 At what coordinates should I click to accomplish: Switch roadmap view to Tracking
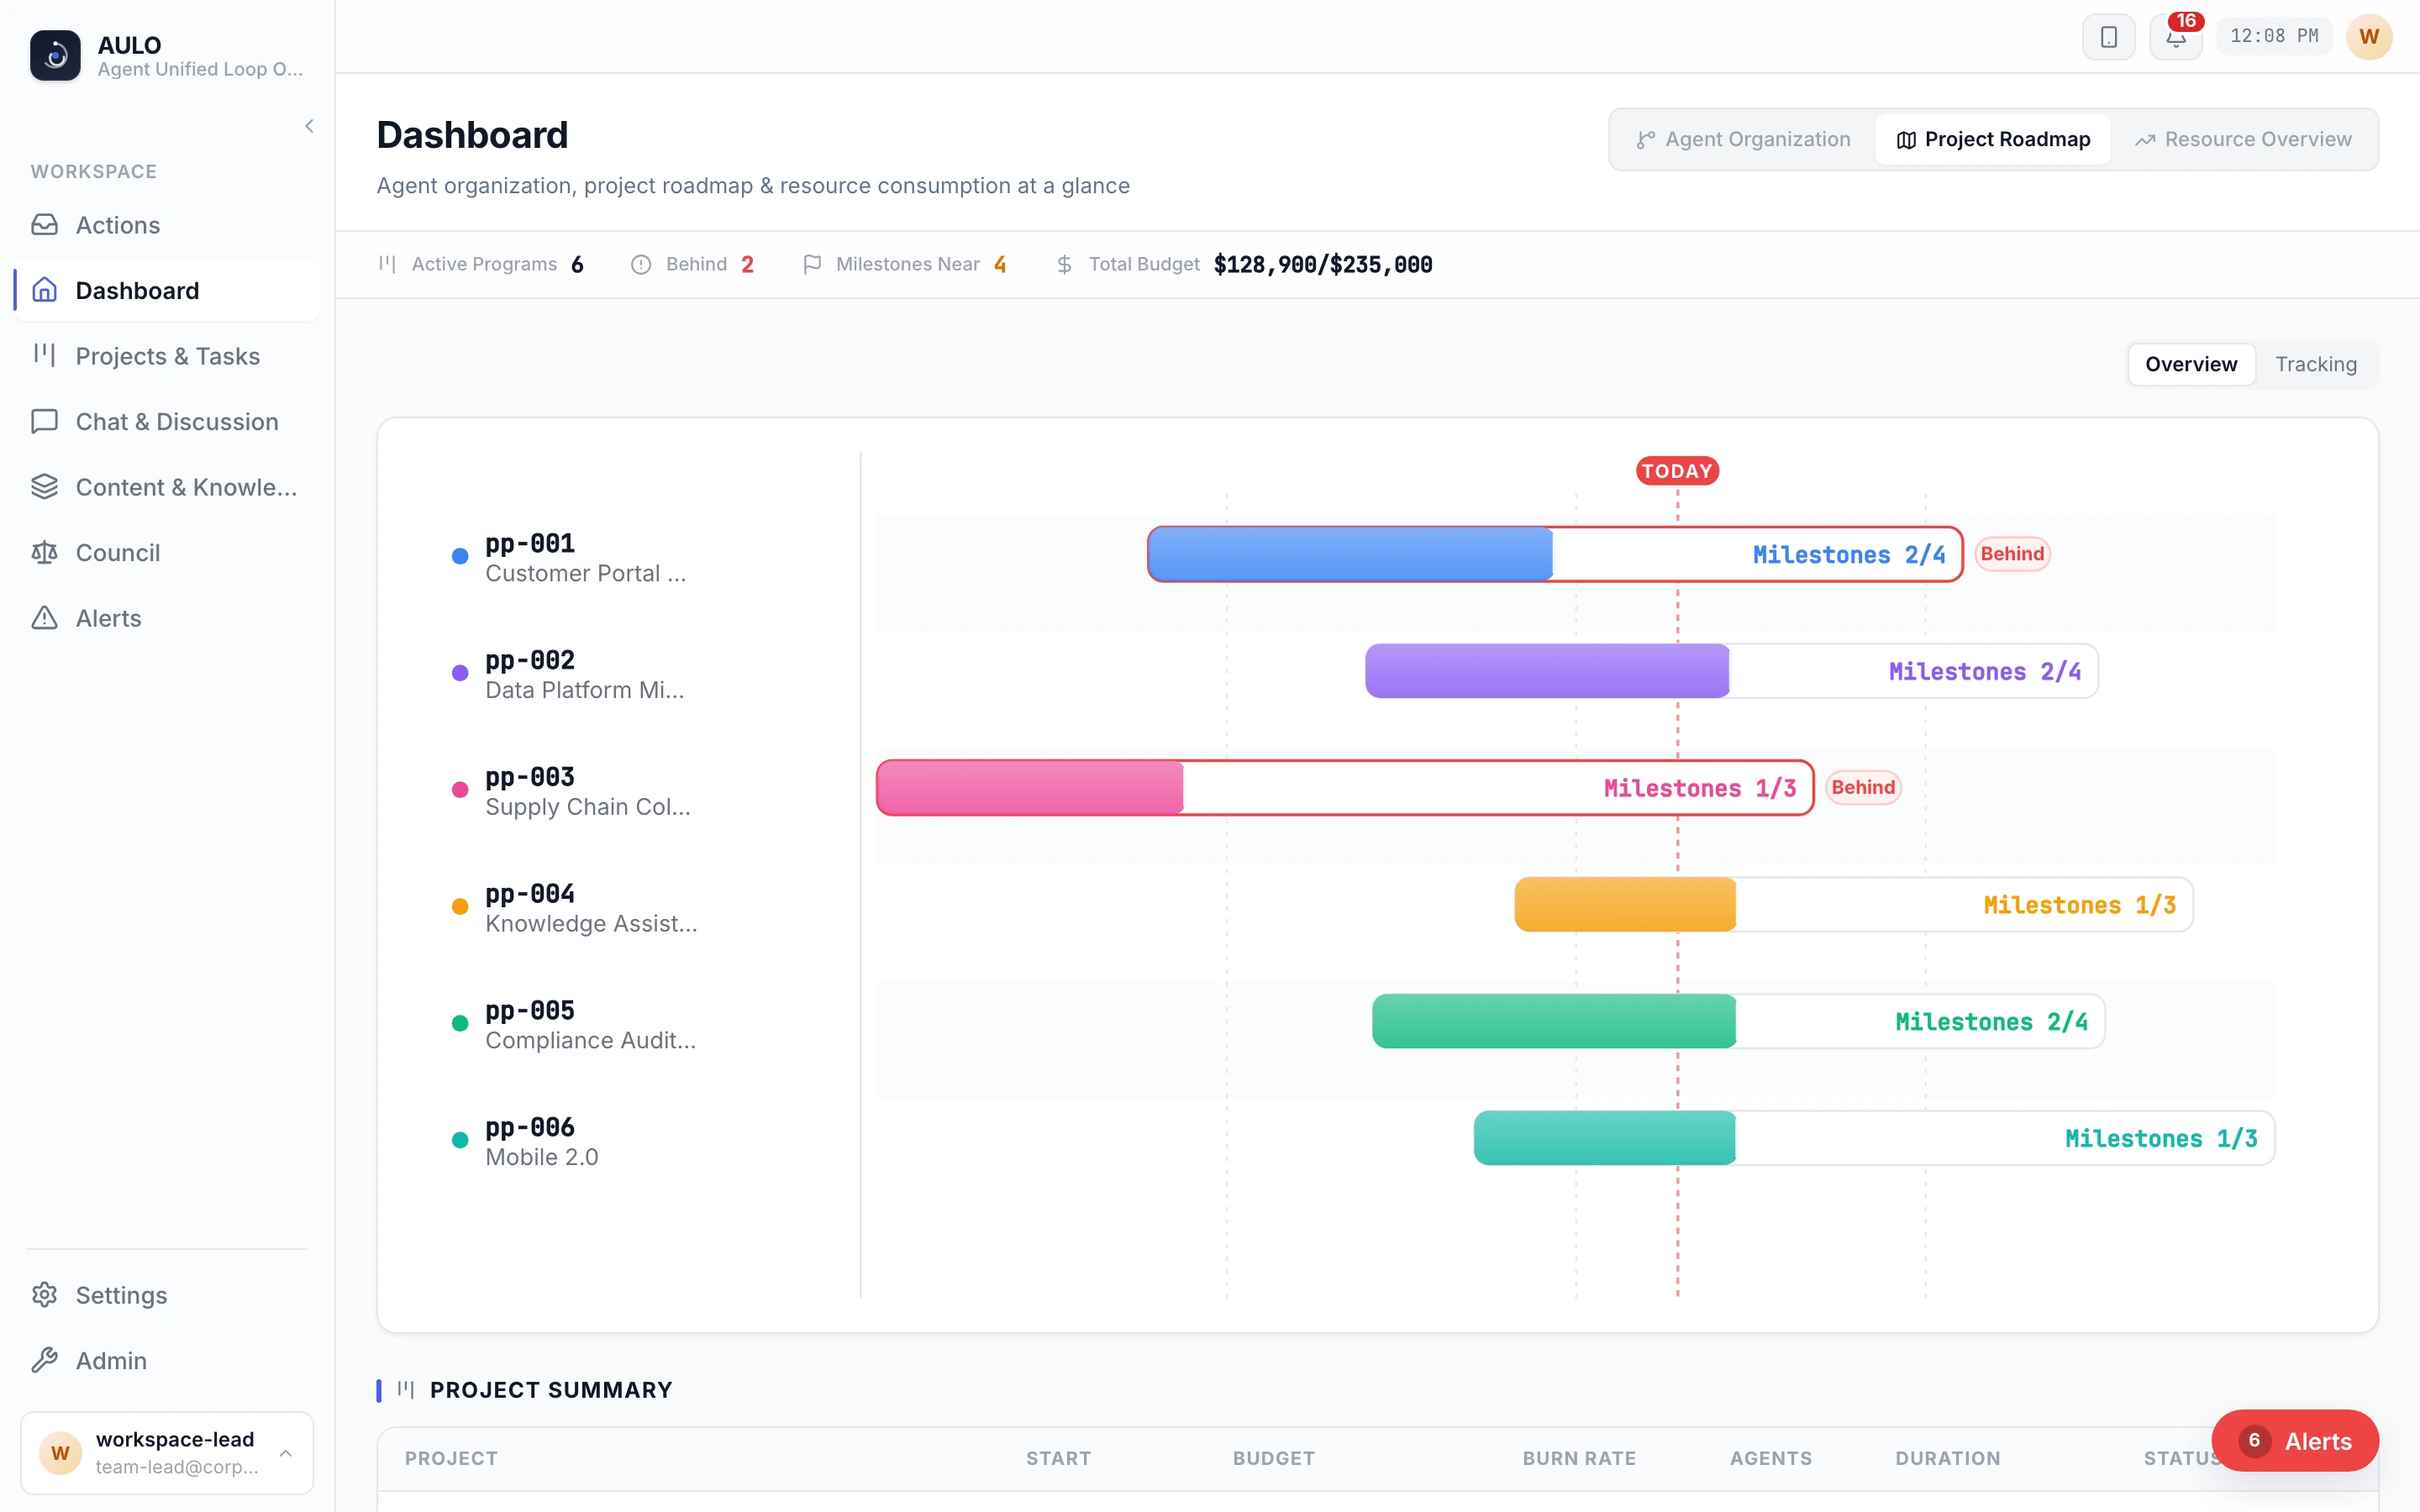pyautogui.click(x=2315, y=364)
